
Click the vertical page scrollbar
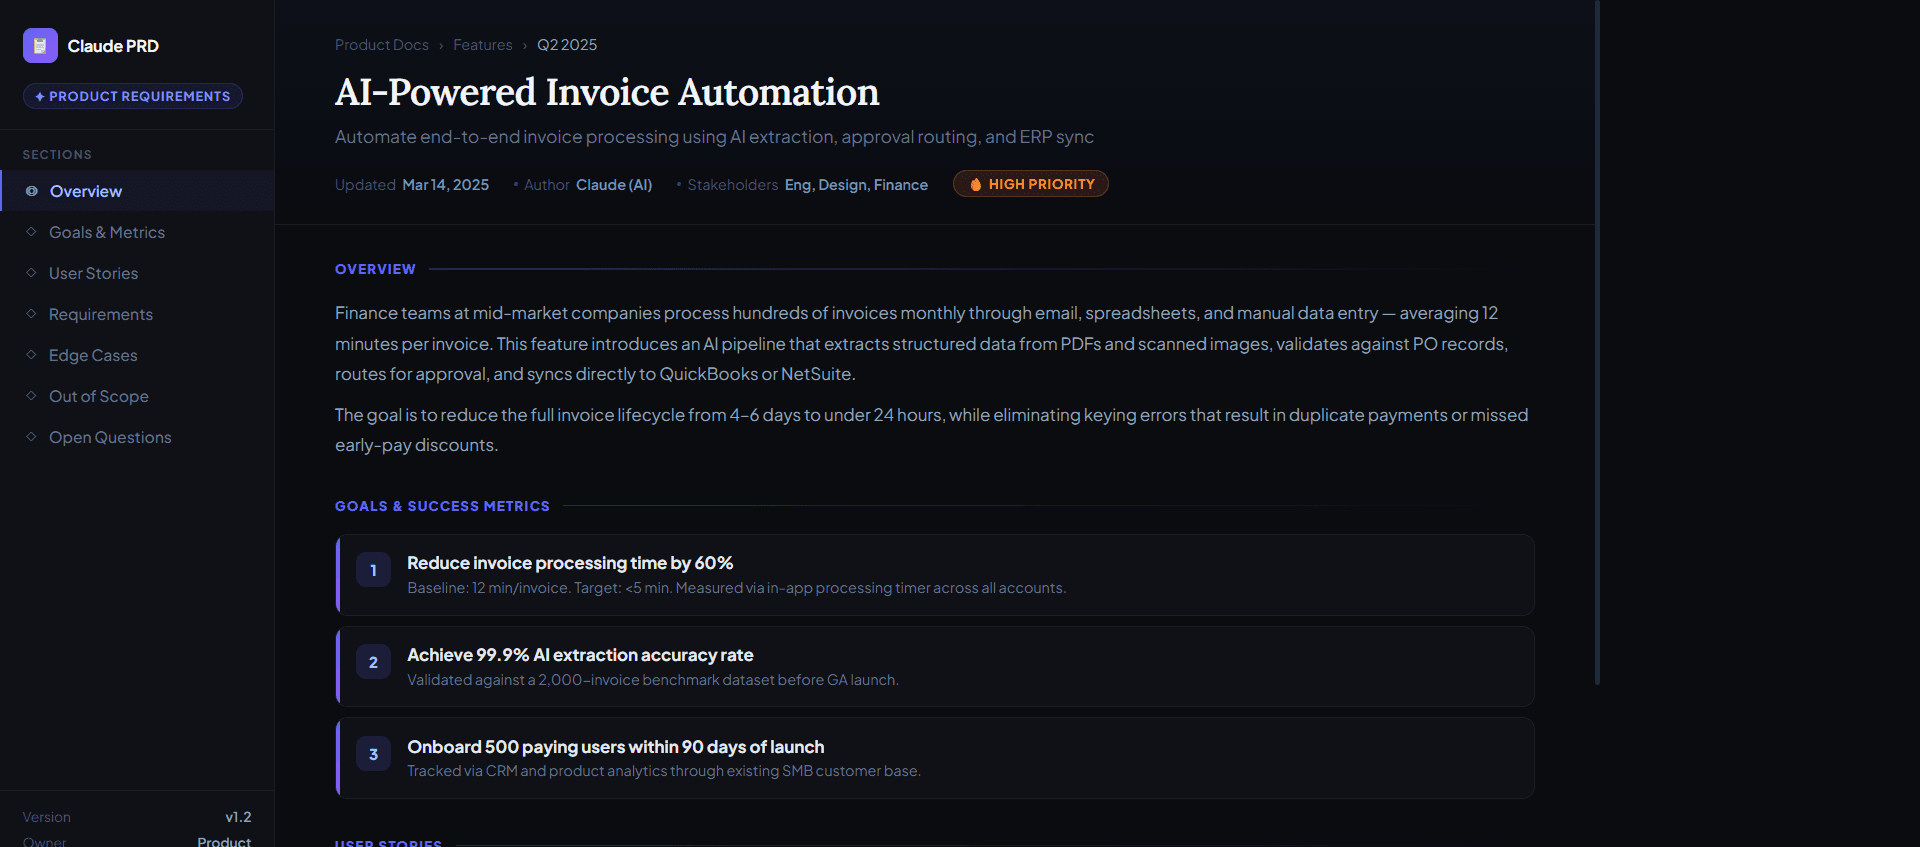tap(1597, 340)
